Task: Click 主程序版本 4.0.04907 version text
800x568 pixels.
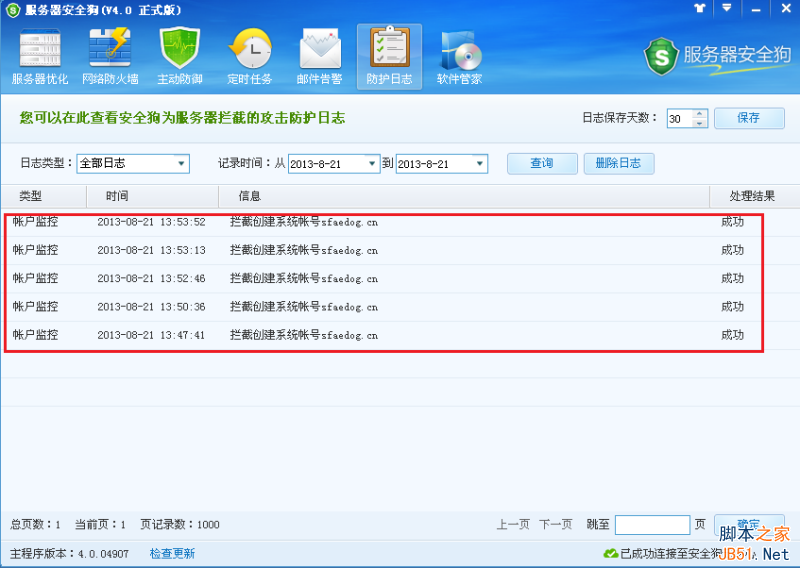Action: pyautogui.click(x=69, y=553)
